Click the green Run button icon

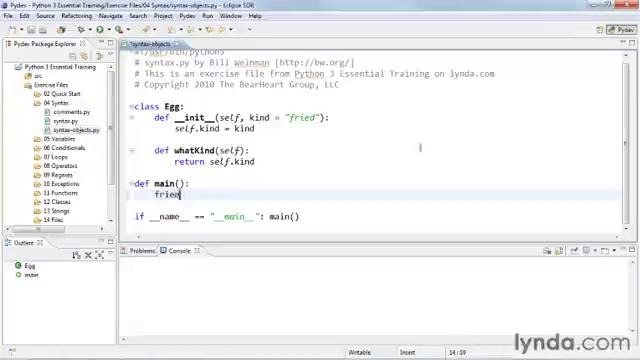click(100, 30)
